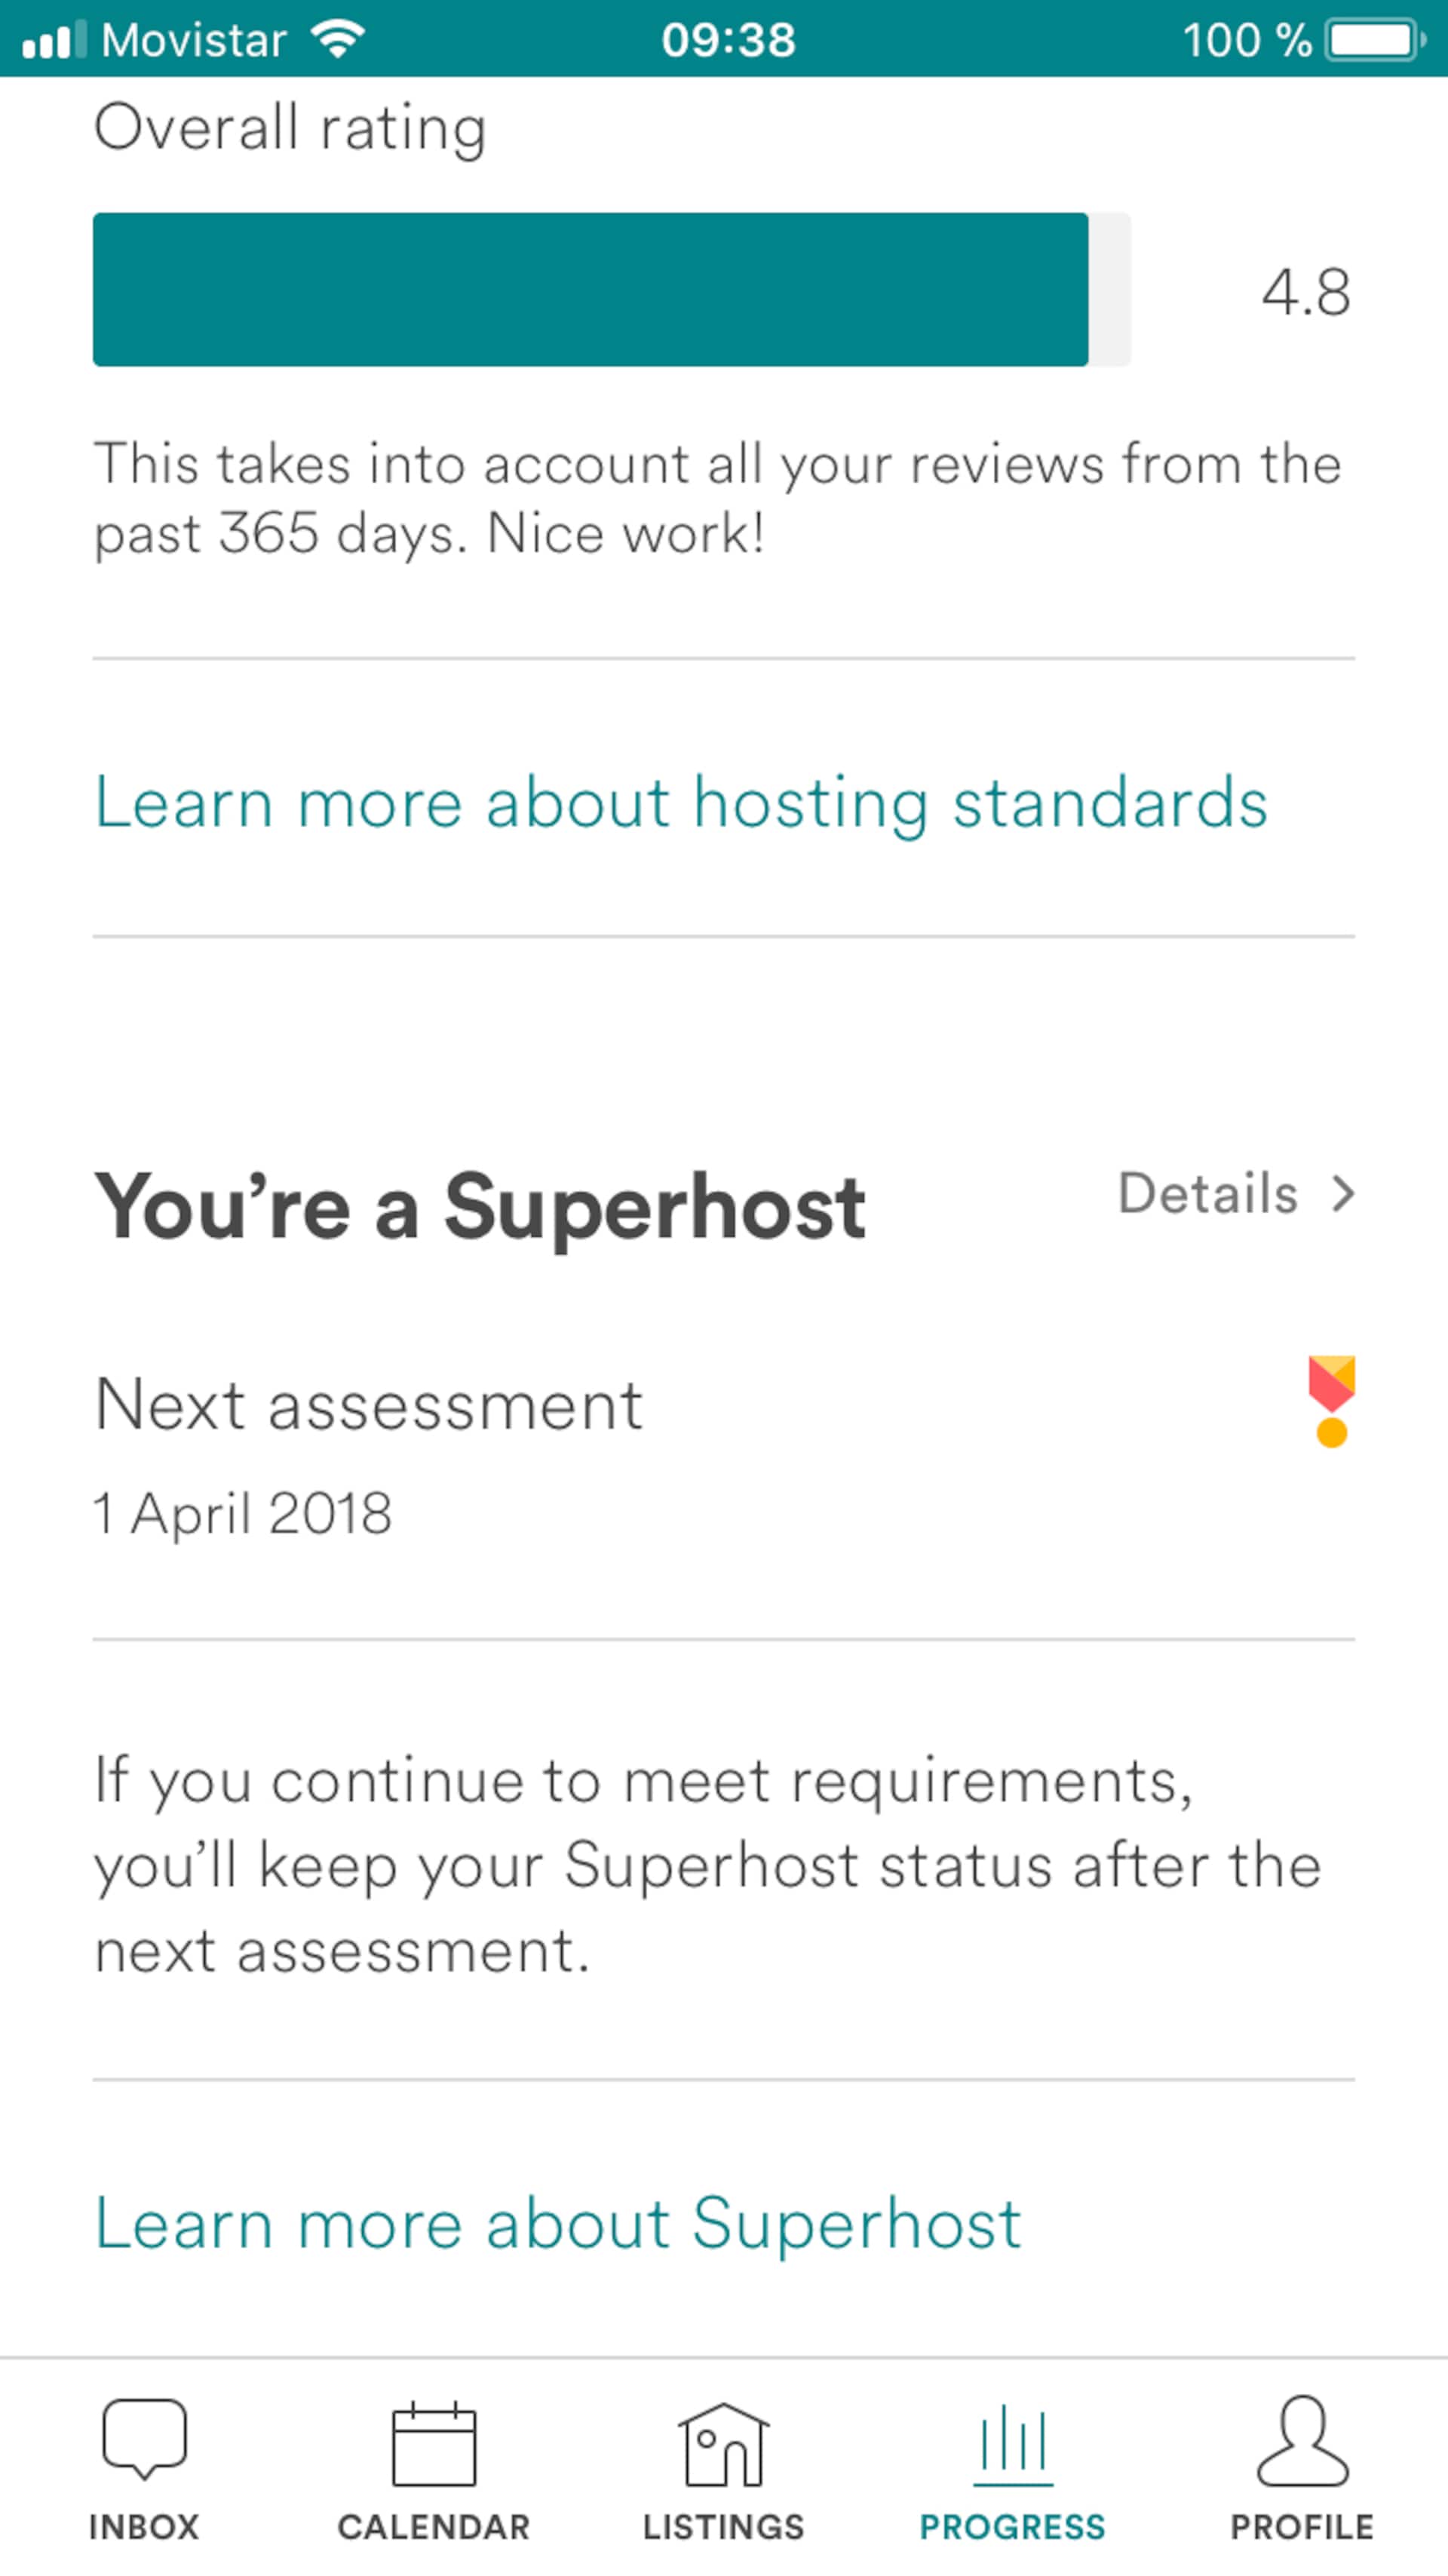Tap the You're a Superhost heading
This screenshot has height=2576, width=1448.
[480, 1207]
